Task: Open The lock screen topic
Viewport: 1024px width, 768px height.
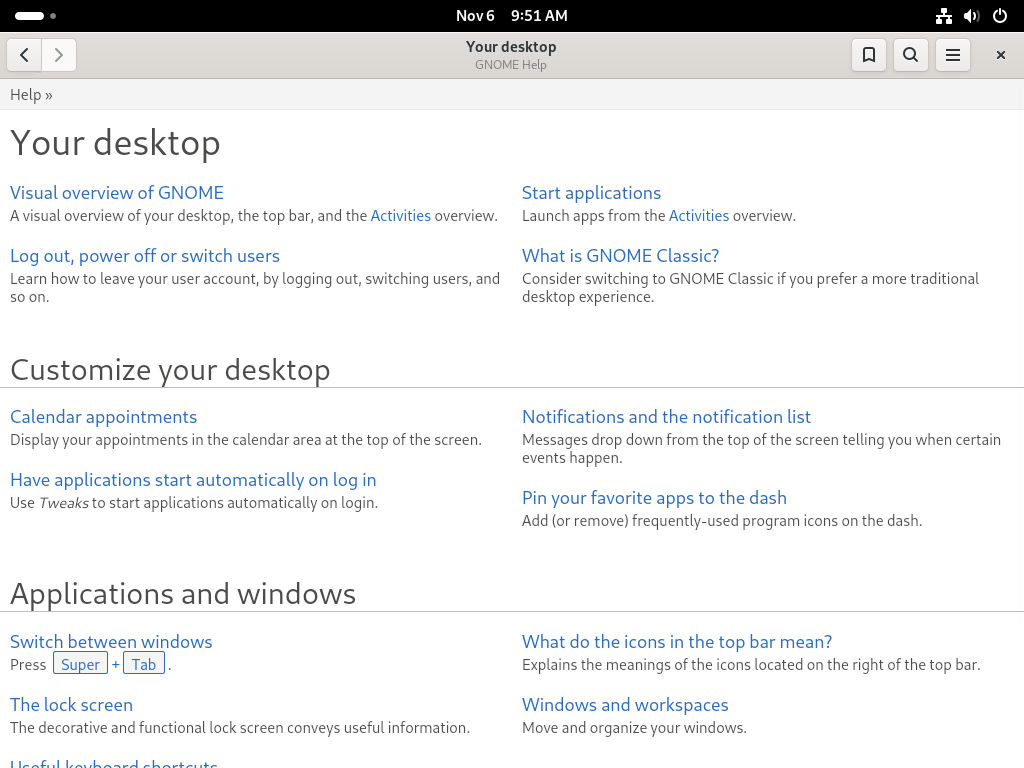Action: (x=71, y=705)
